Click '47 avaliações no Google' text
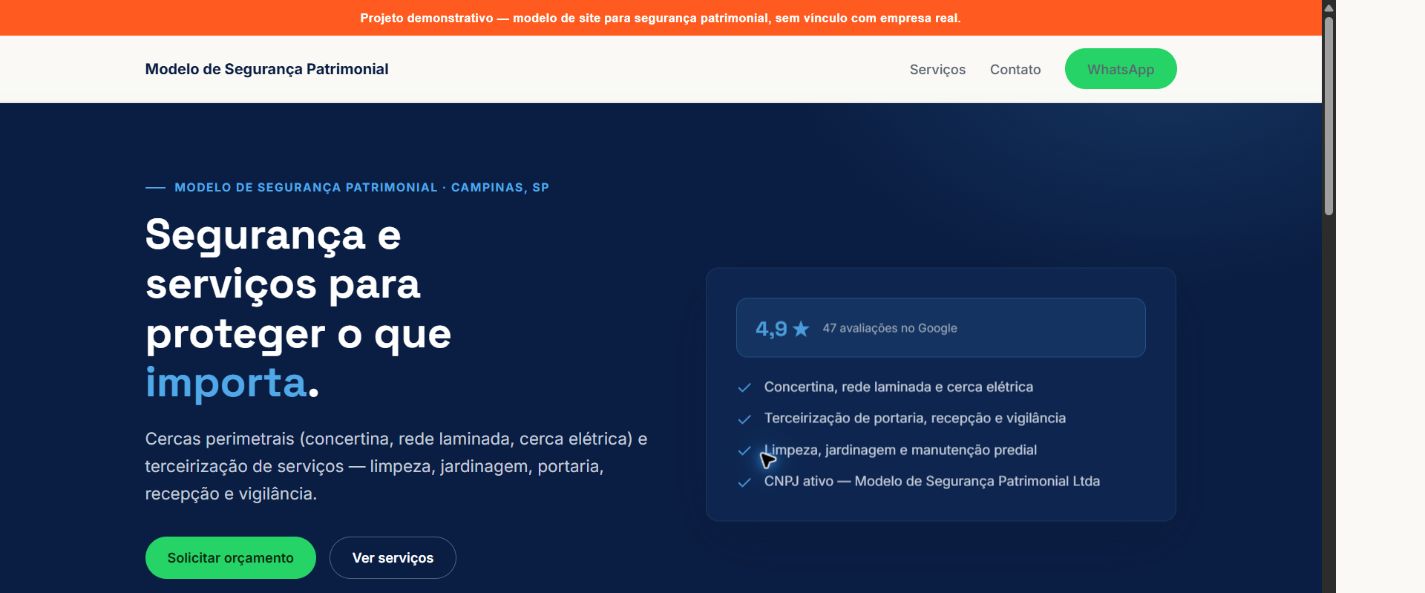This screenshot has height=593, width=1425. coord(890,328)
